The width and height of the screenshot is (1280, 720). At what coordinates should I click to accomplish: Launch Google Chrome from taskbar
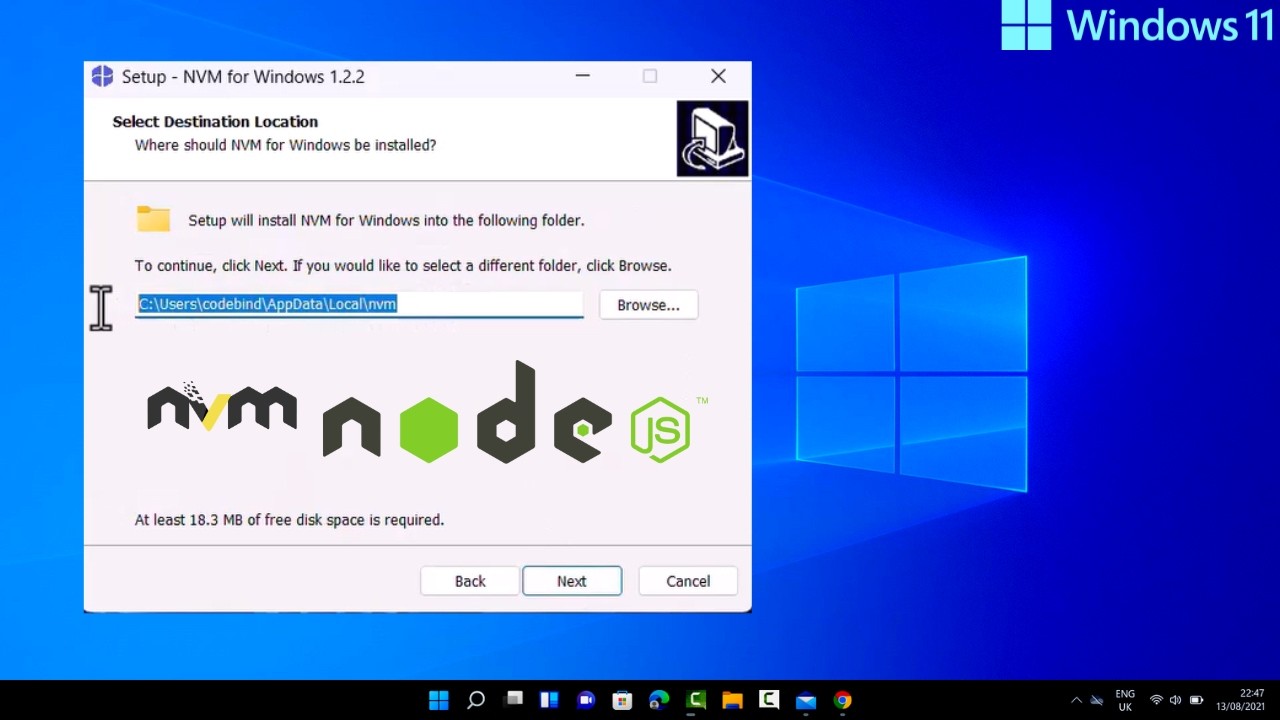843,700
